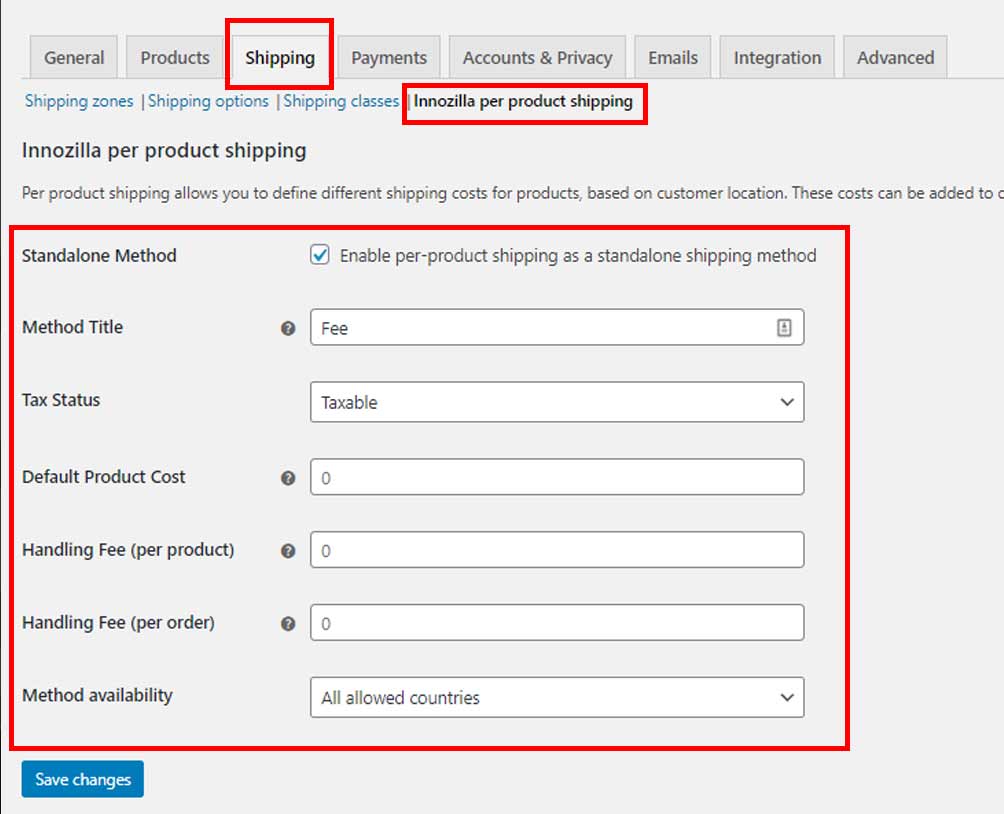
Task: Click the Save changes button
Action: [x=83, y=779]
